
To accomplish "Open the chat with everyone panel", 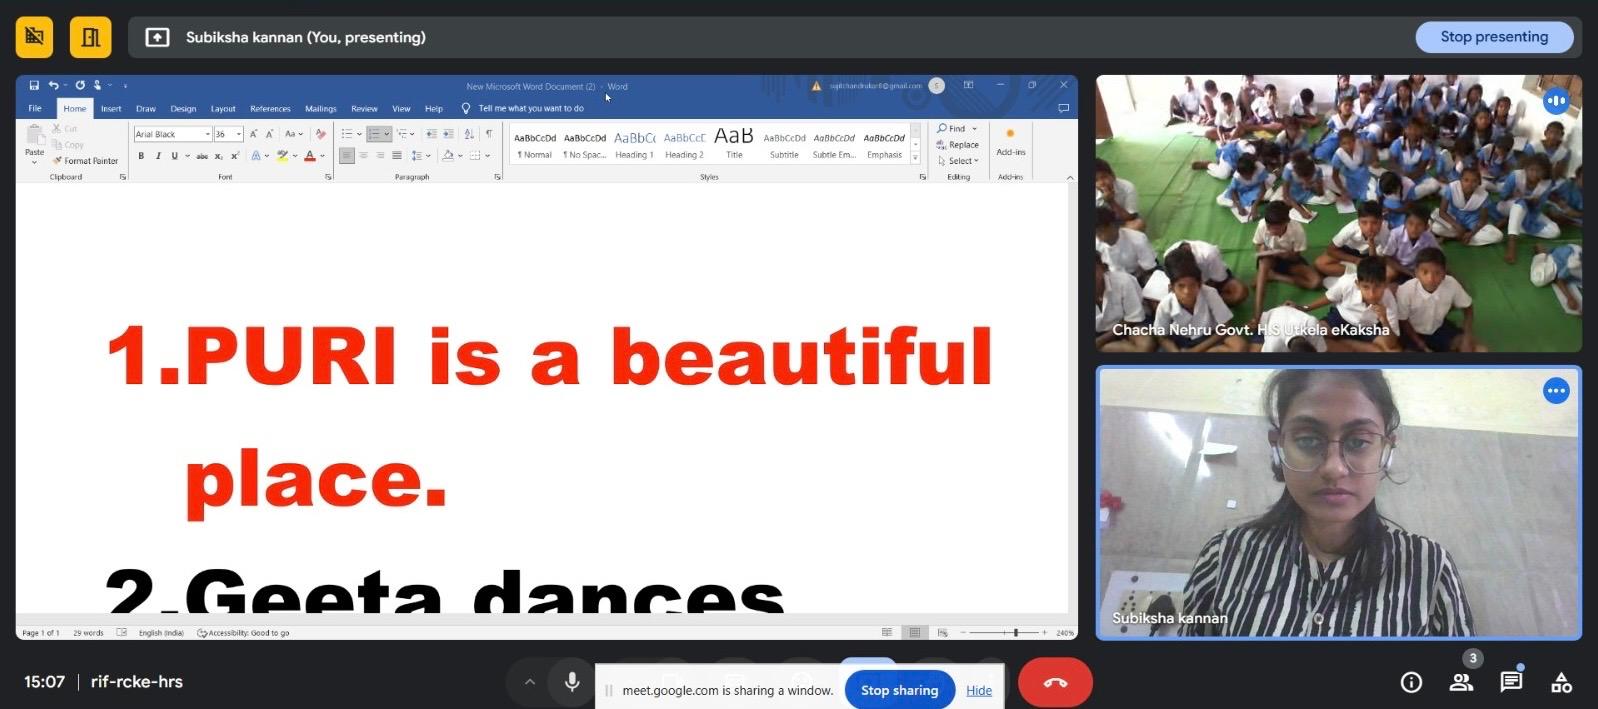I will click(1510, 682).
